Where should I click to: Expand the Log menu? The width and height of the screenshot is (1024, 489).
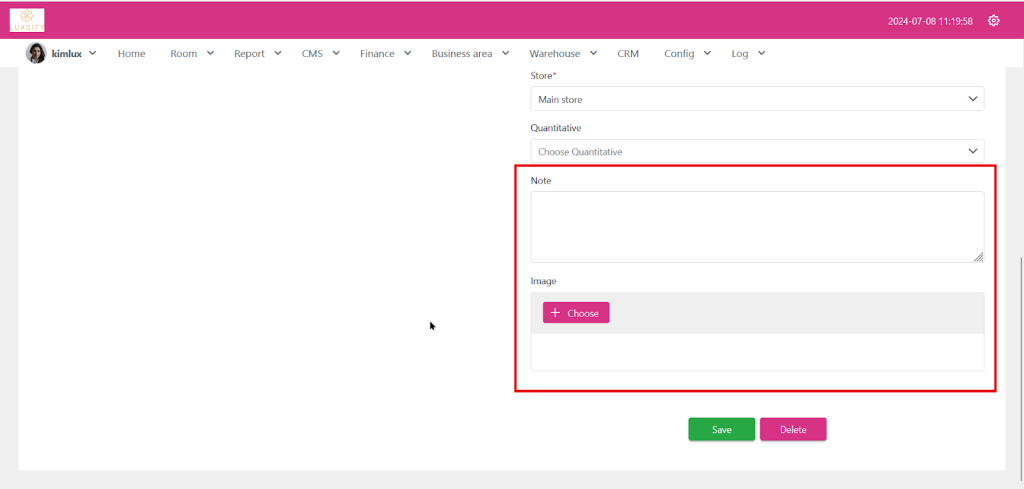(747, 54)
